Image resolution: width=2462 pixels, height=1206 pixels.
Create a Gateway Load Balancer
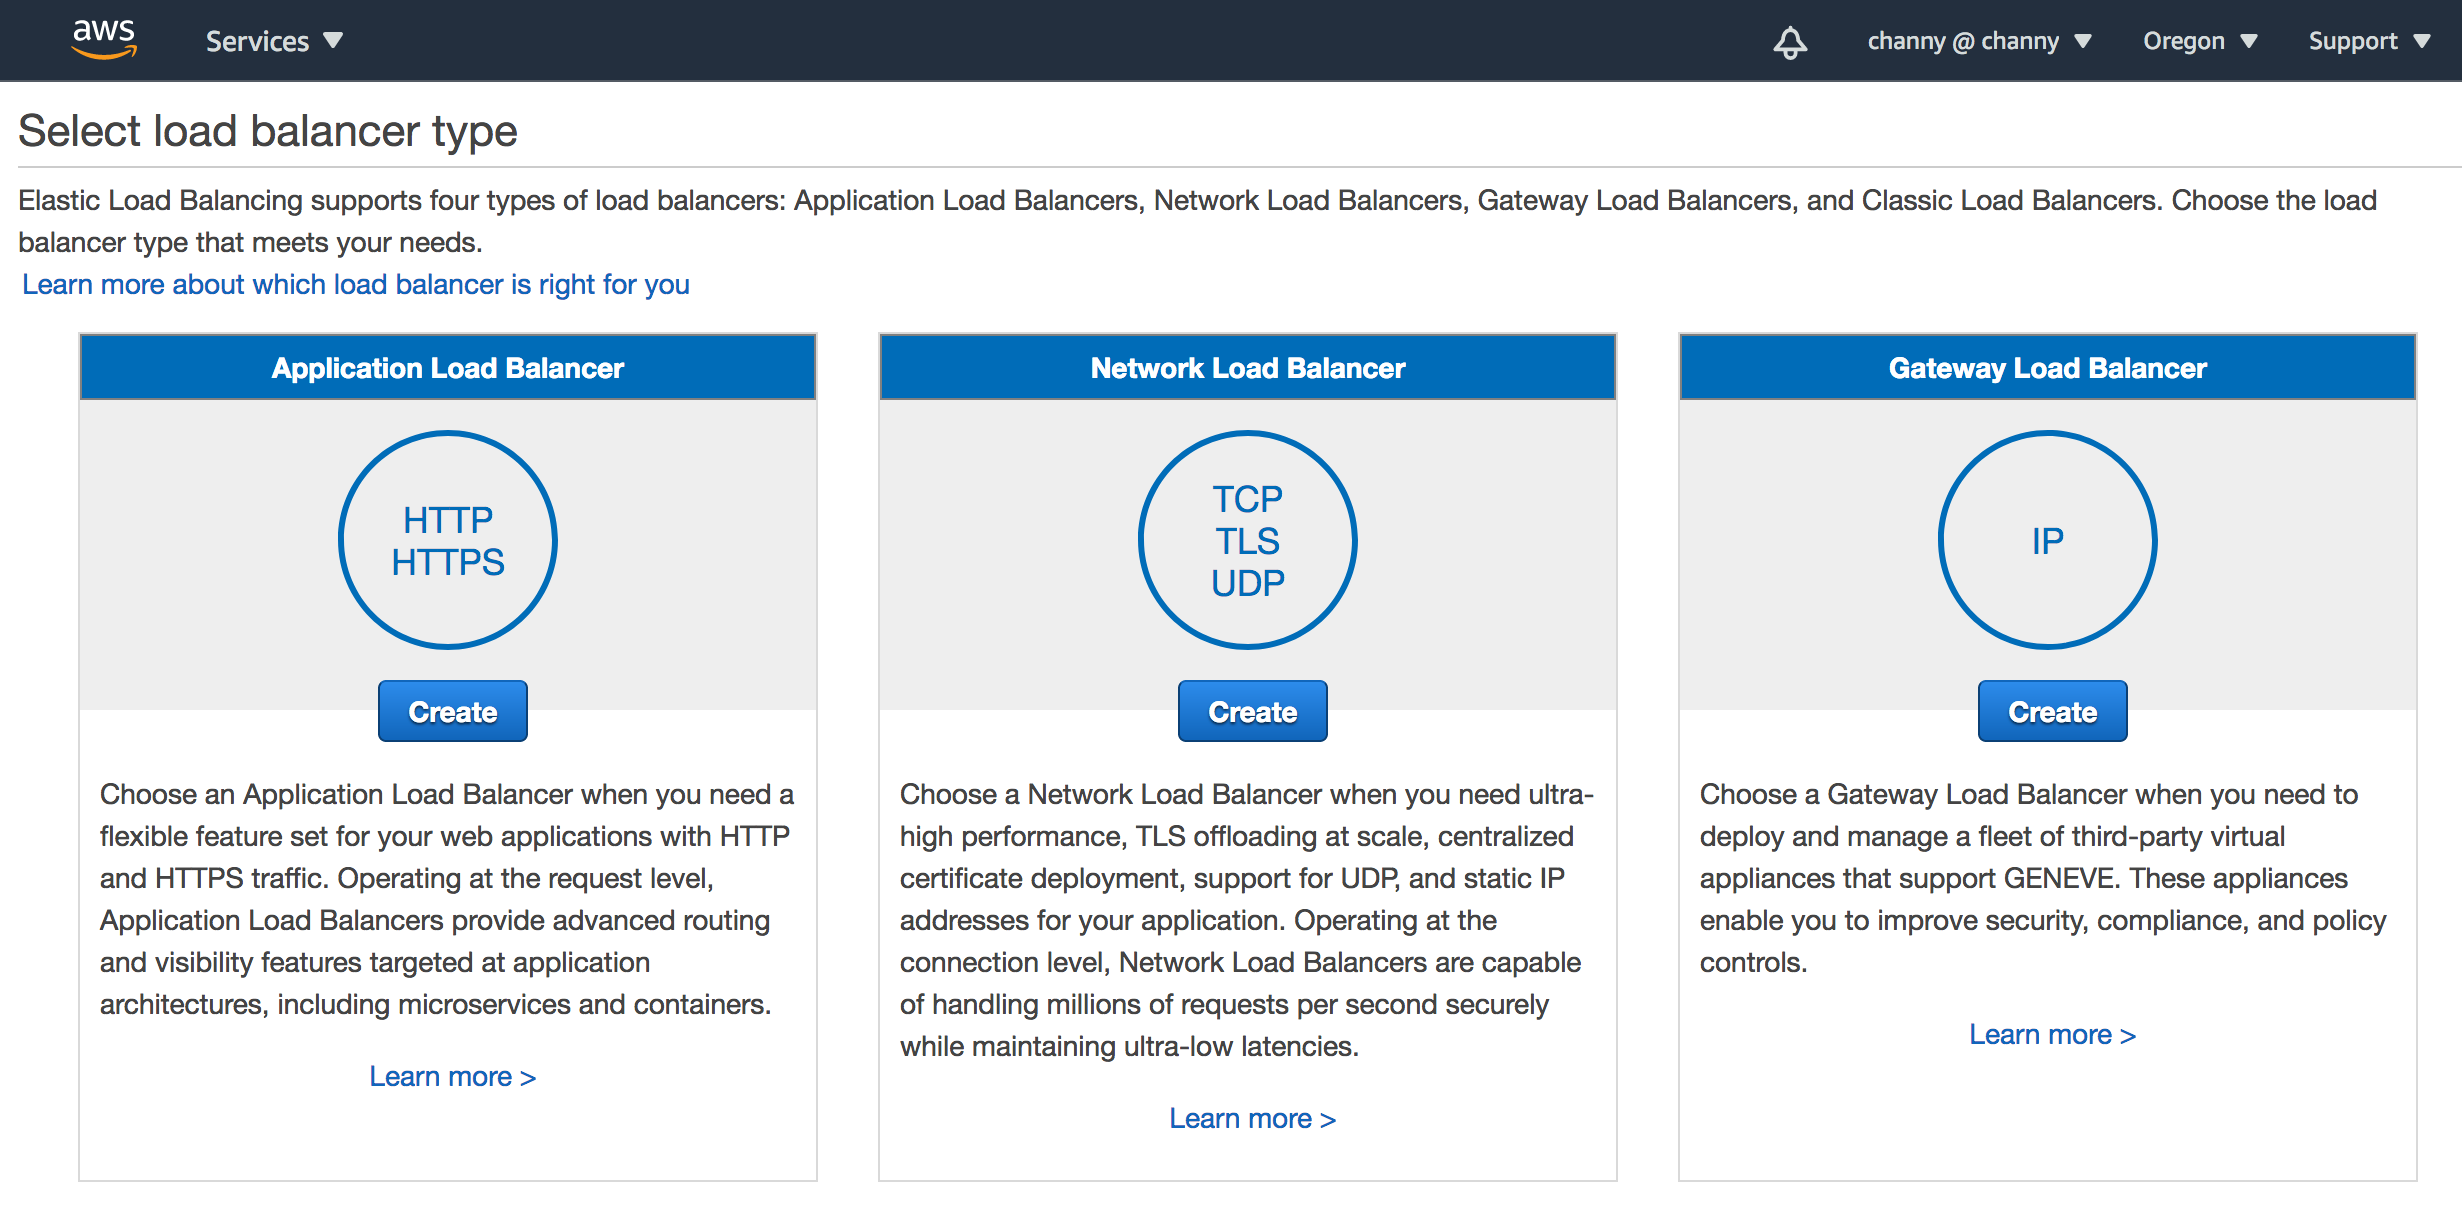pyautogui.click(x=2052, y=712)
